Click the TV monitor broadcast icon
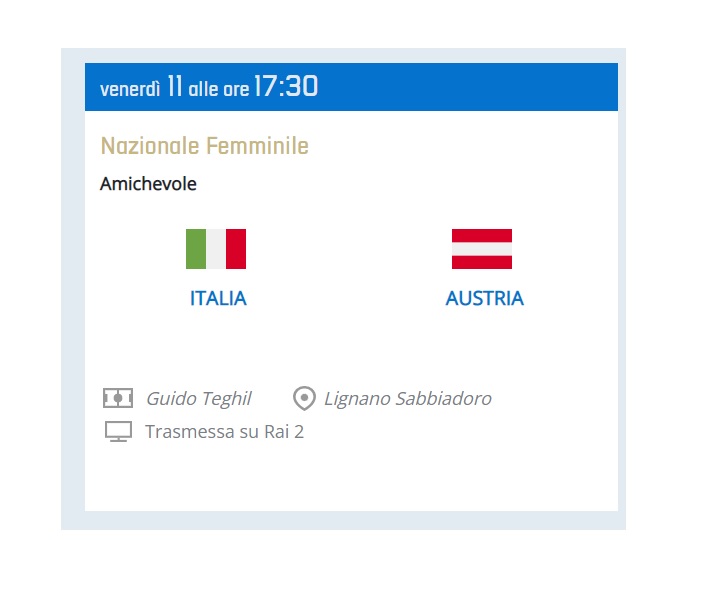Viewport: 727px width, 603px height. point(118,432)
